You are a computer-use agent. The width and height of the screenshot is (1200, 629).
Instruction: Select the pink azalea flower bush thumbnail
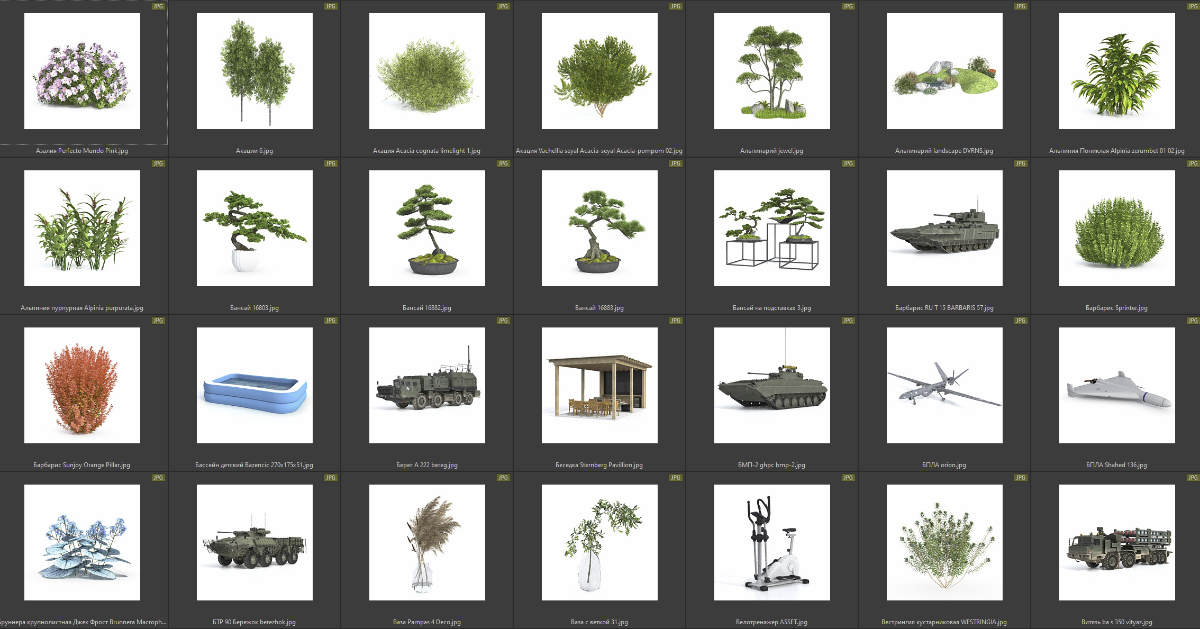(83, 71)
